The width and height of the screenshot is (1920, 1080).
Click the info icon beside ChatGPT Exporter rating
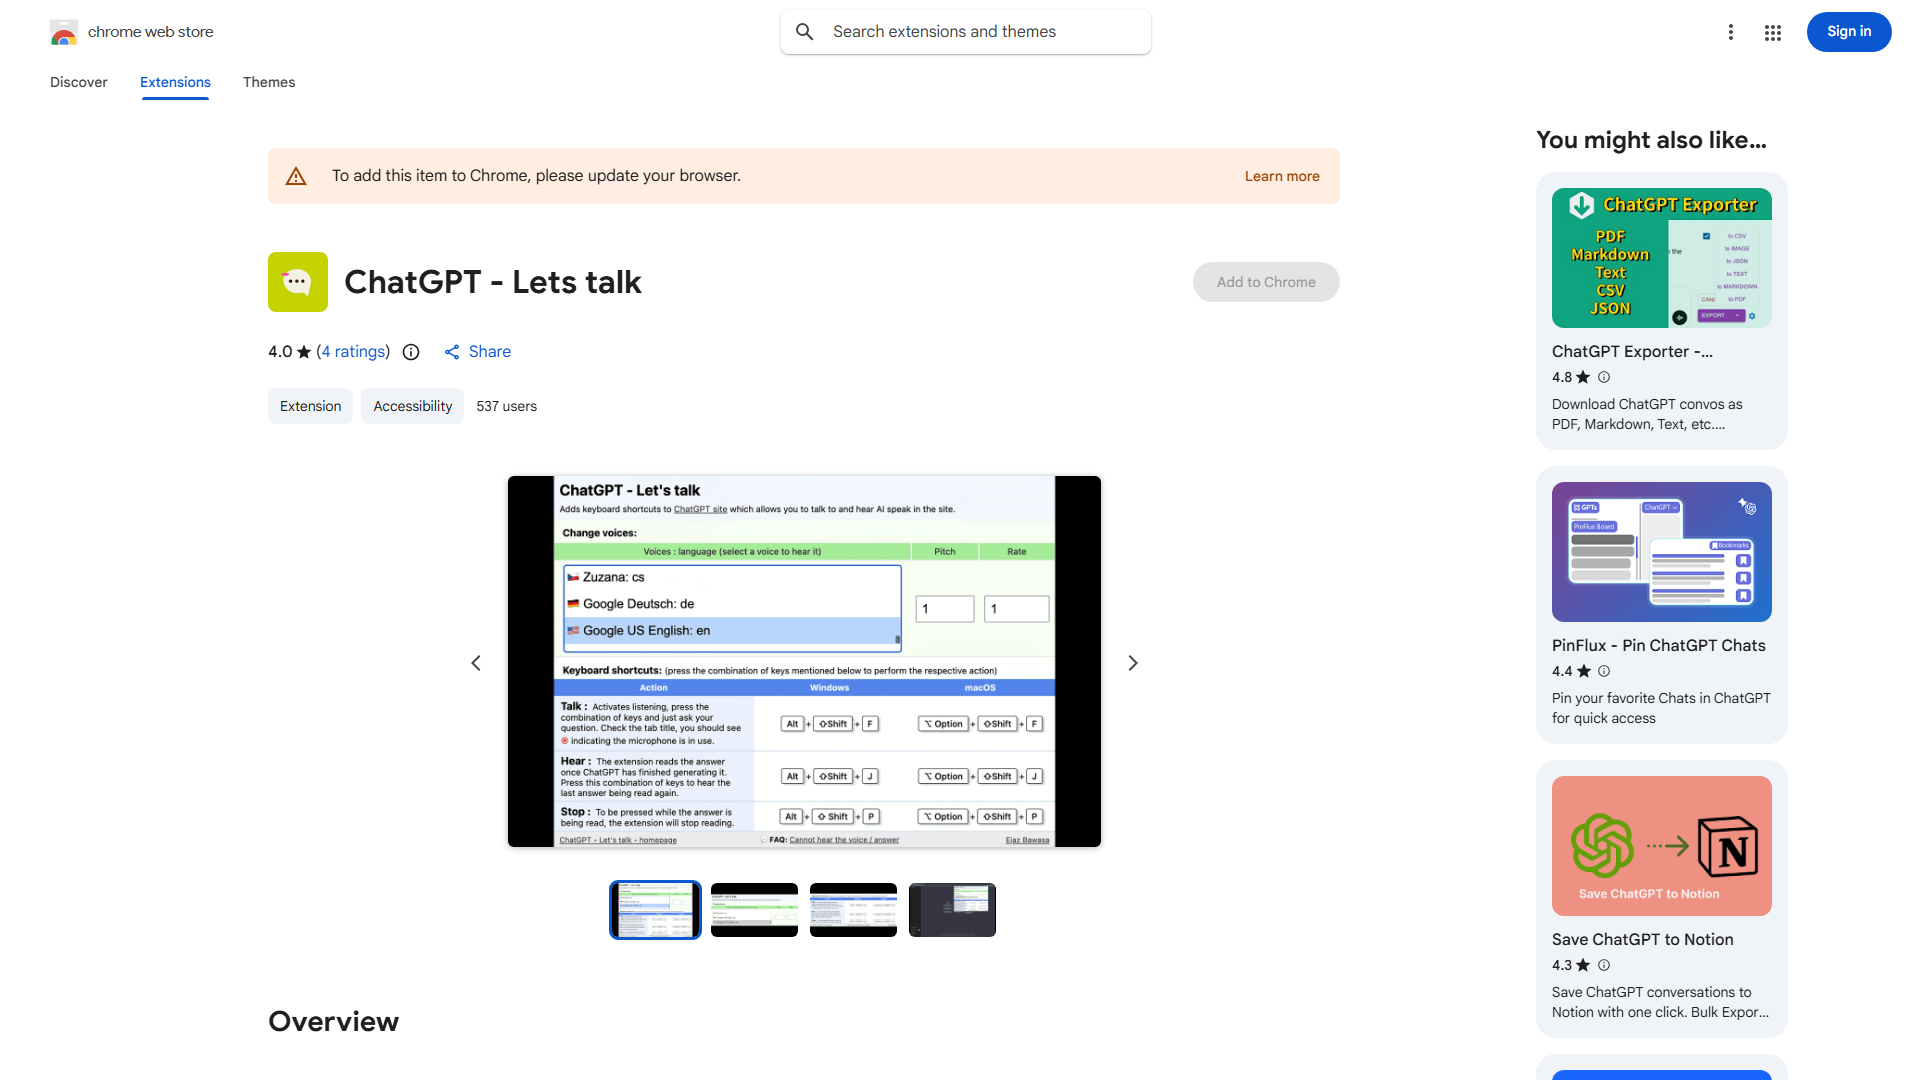(x=1604, y=377)
